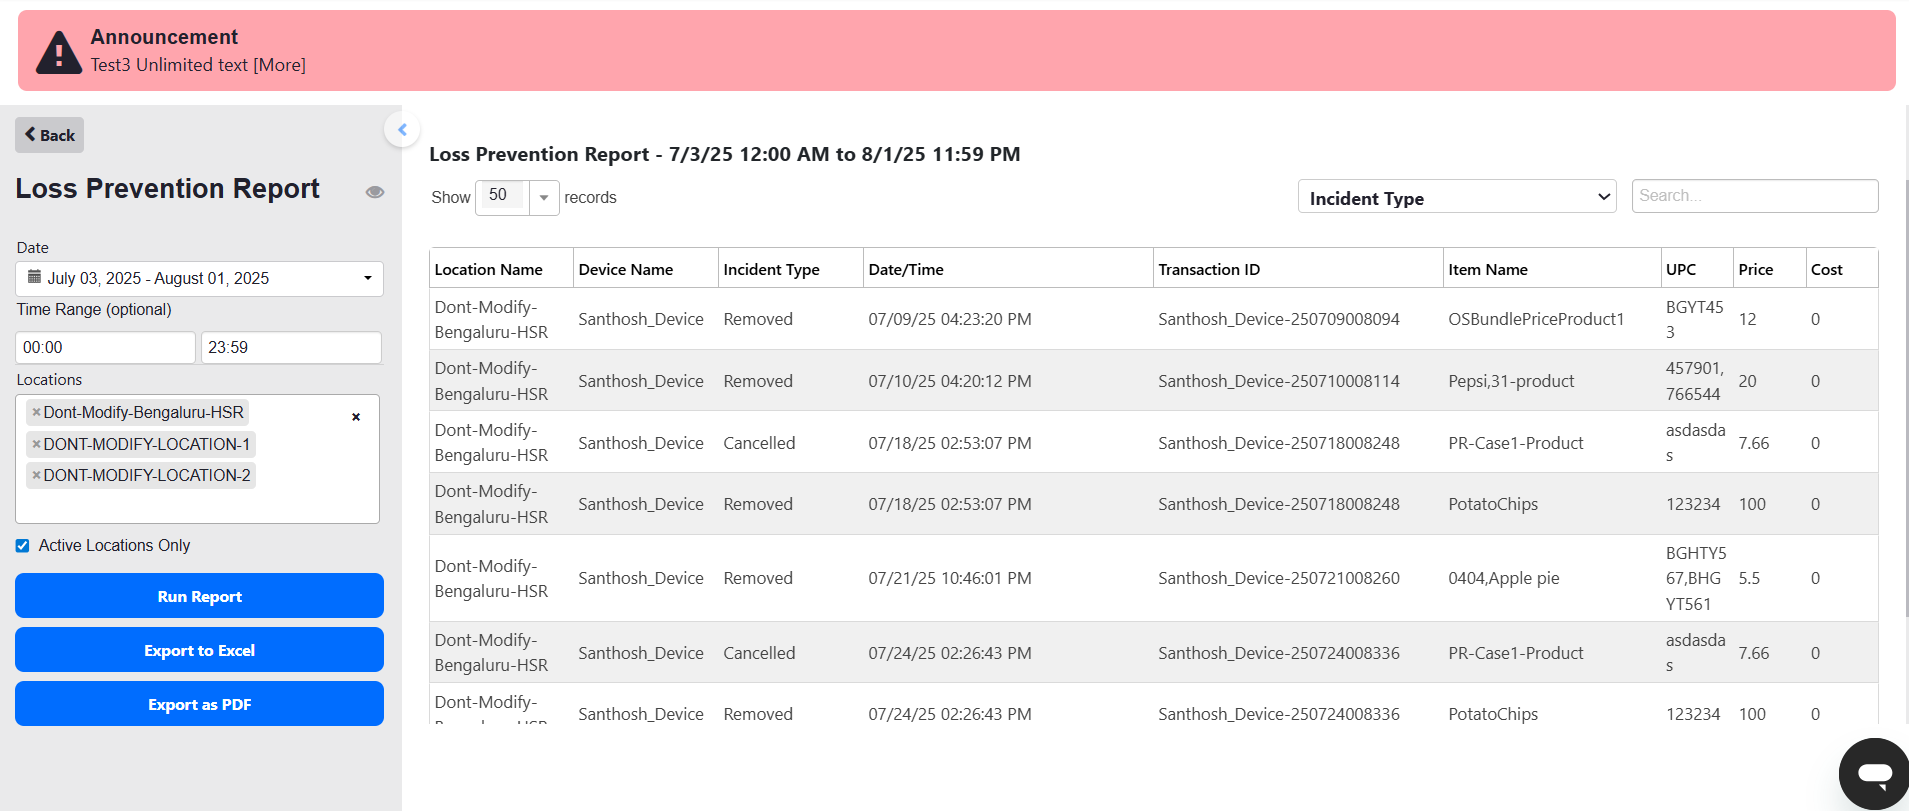The height and width of the screenshot is (811, 1909).
Task: Remove DONT-MODIFY-LOCATION-2 tag
Action: pos(36,475)
